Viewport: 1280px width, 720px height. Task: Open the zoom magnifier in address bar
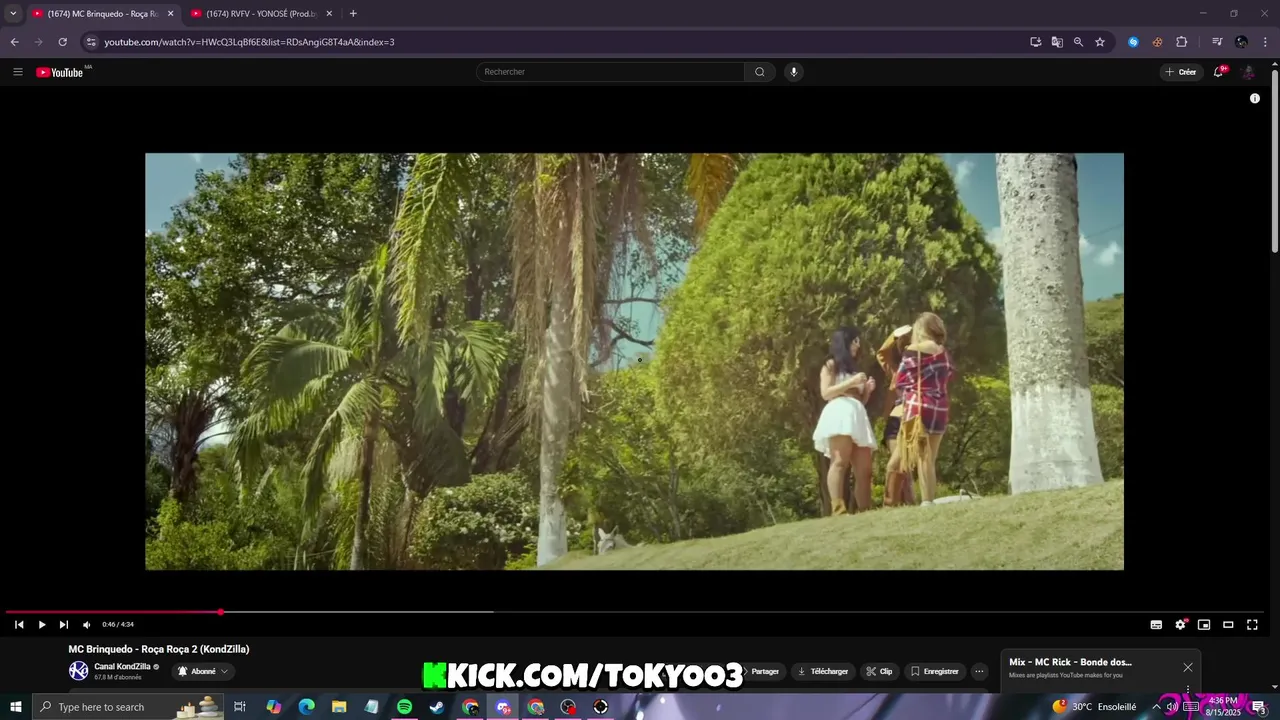point(1078,42)
